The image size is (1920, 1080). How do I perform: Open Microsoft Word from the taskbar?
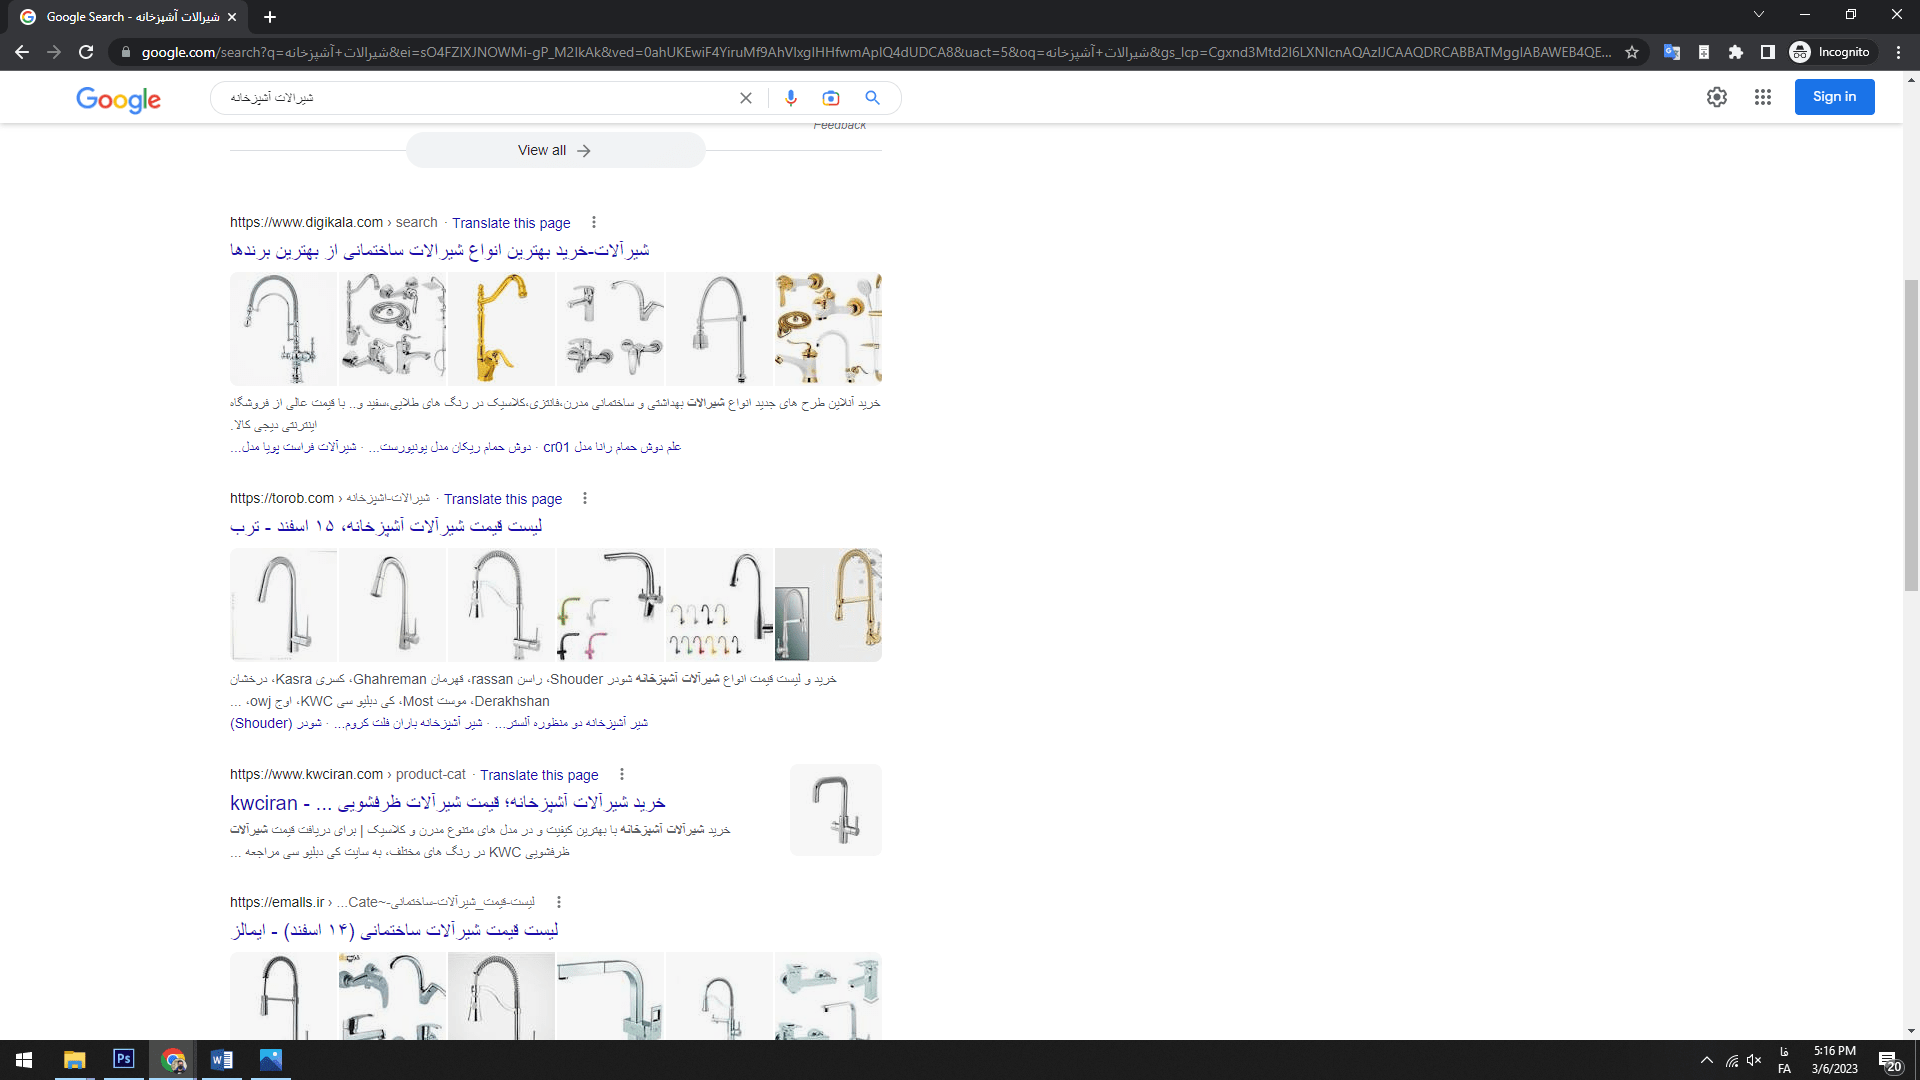click(222, 1060)
